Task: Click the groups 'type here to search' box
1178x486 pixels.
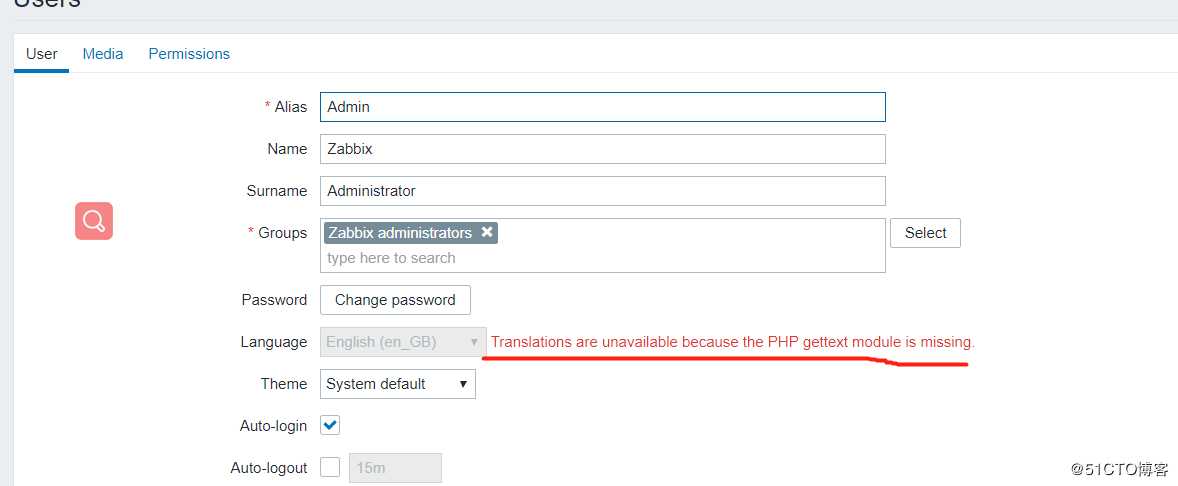Action: point(603,258)
